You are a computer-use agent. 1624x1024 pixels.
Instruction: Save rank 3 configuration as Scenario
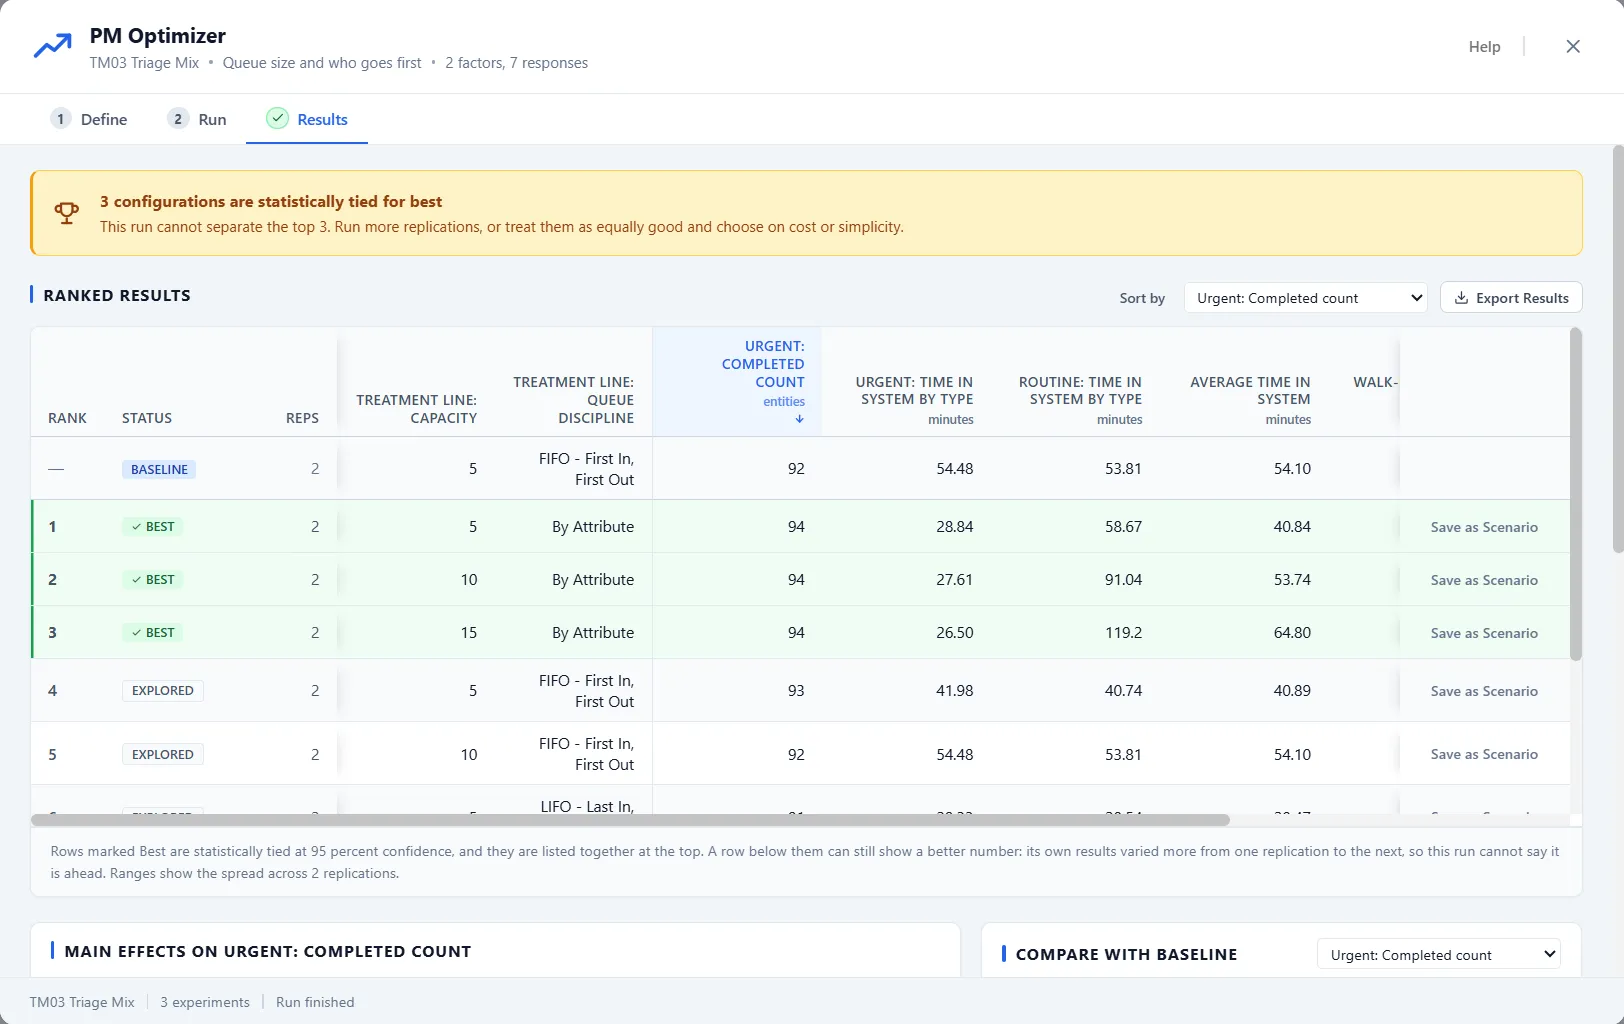(1484, 633)
